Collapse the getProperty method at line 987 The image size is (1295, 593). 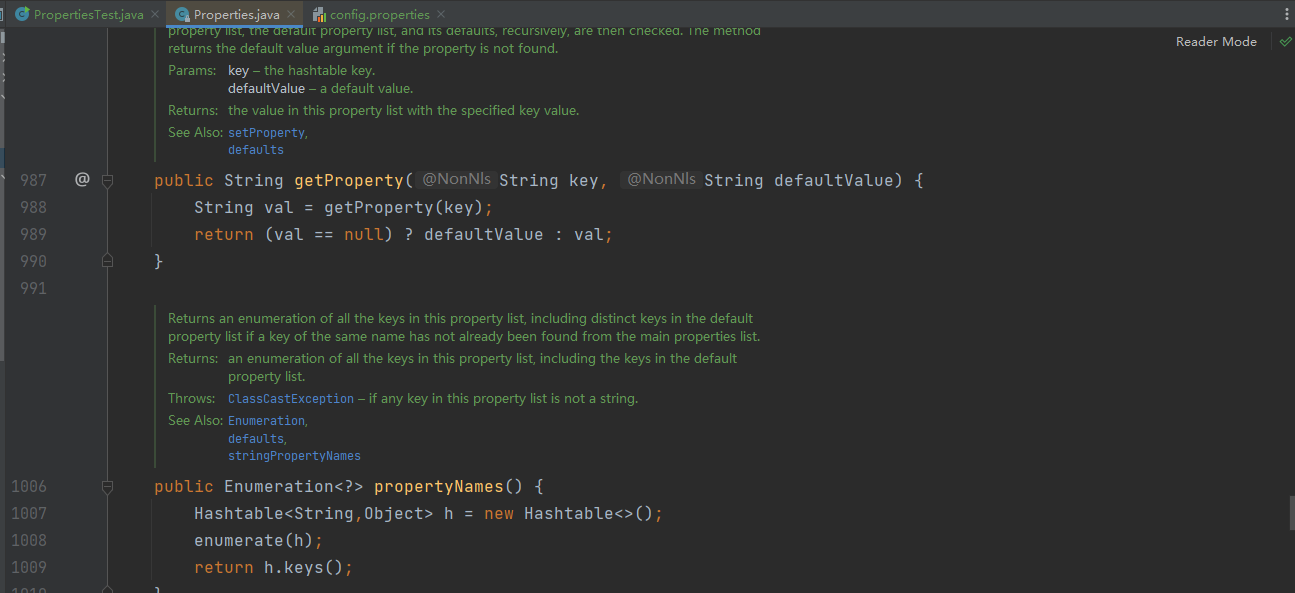pyautogui.click(x=107, y=181)
